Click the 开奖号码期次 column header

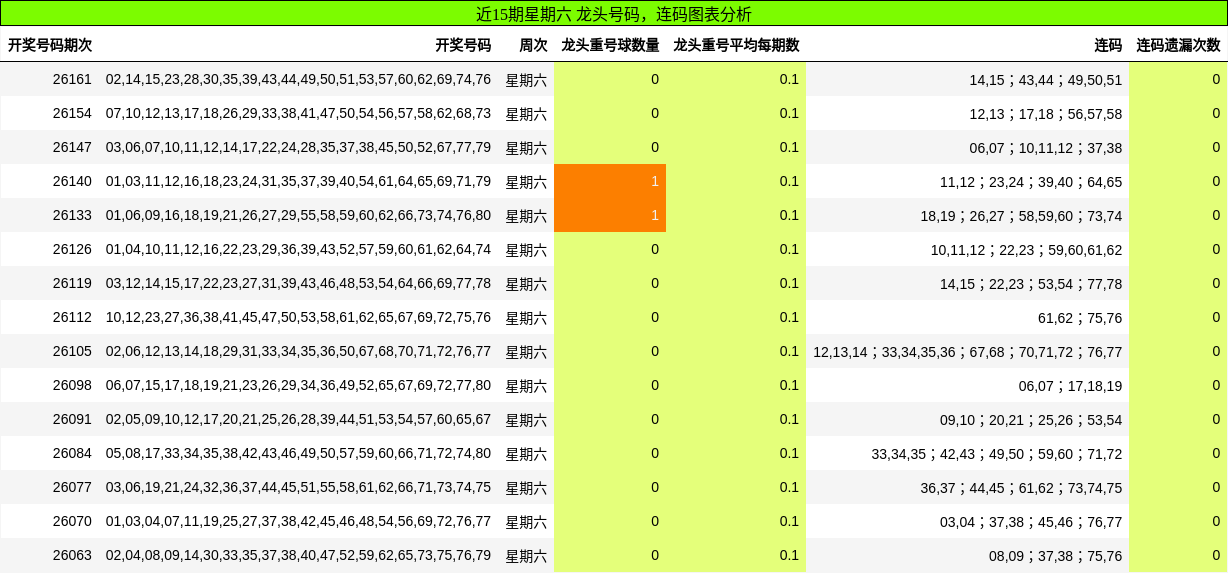coord(50,45)
